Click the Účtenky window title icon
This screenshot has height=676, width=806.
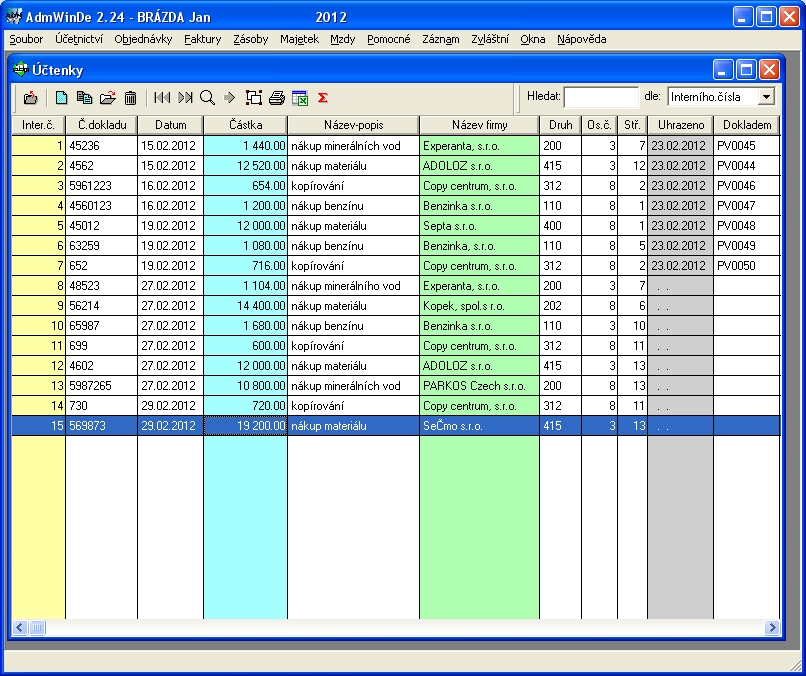click(21, 69)
